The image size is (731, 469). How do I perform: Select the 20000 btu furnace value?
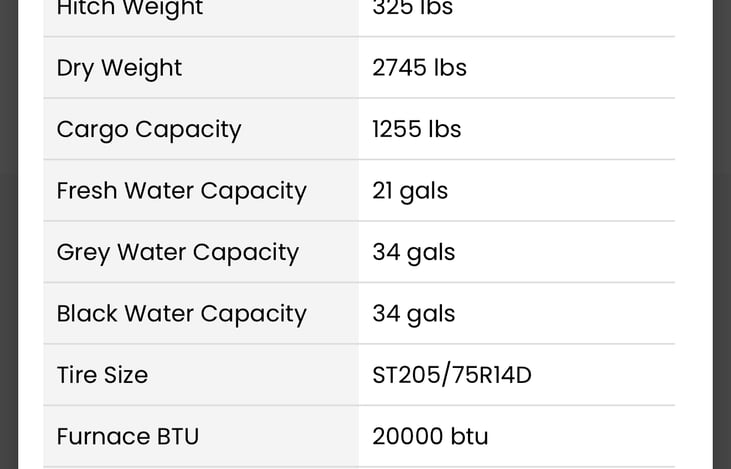coord(430,437)
